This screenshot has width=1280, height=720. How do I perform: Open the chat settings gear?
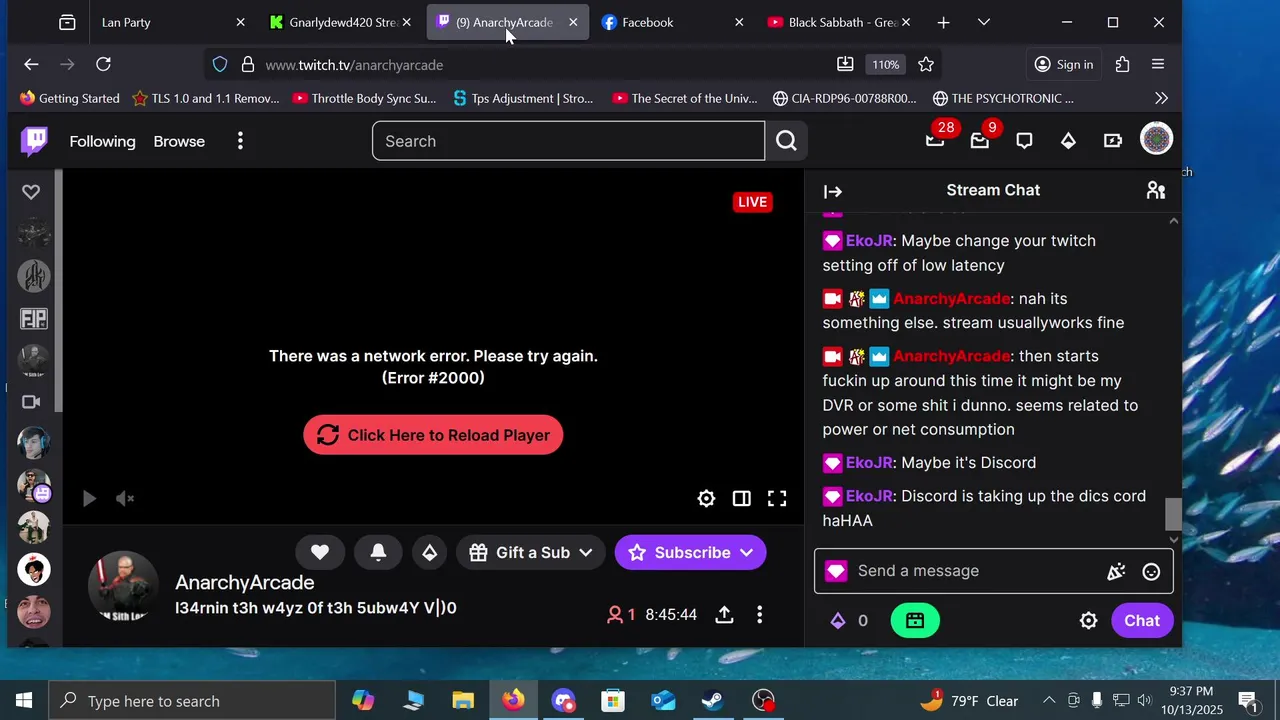coord(1089,621)
